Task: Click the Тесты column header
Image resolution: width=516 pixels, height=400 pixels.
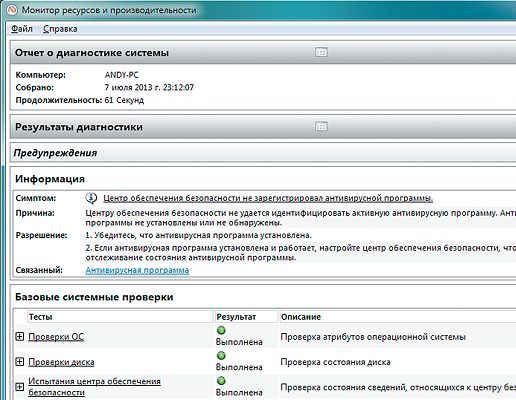Action: pos(120,317)
